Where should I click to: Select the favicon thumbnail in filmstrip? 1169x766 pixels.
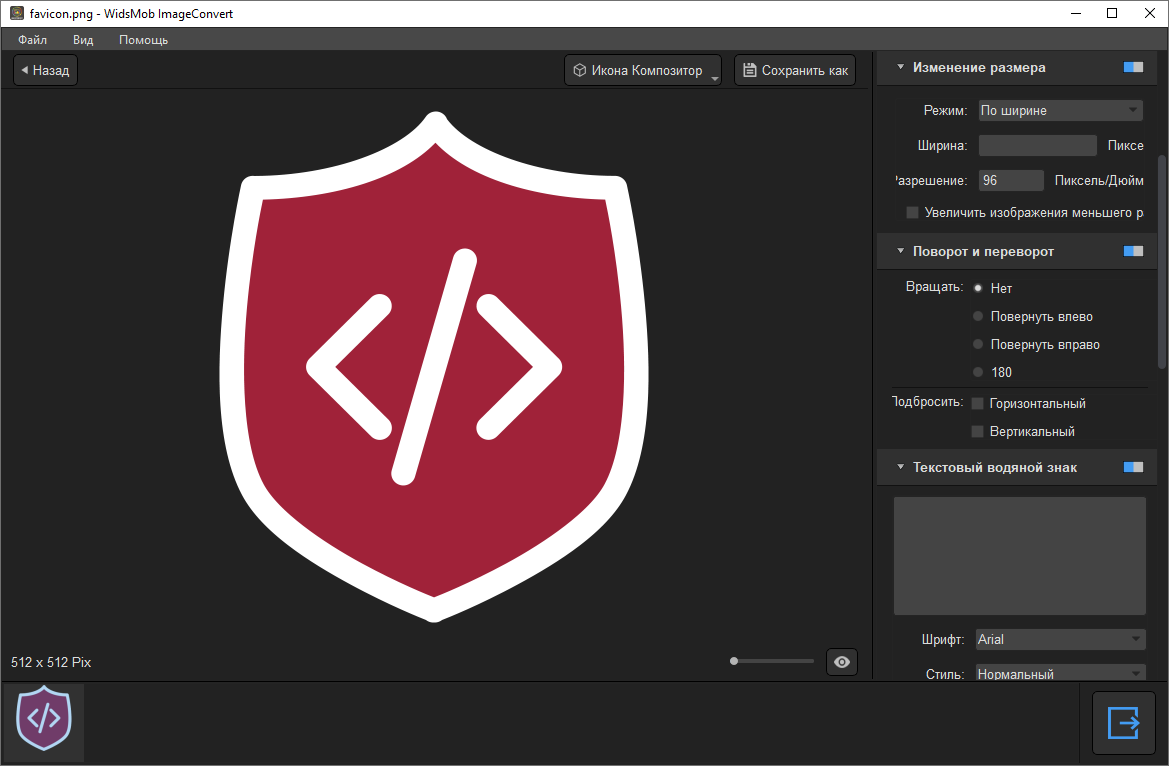(x=44, y=718)
